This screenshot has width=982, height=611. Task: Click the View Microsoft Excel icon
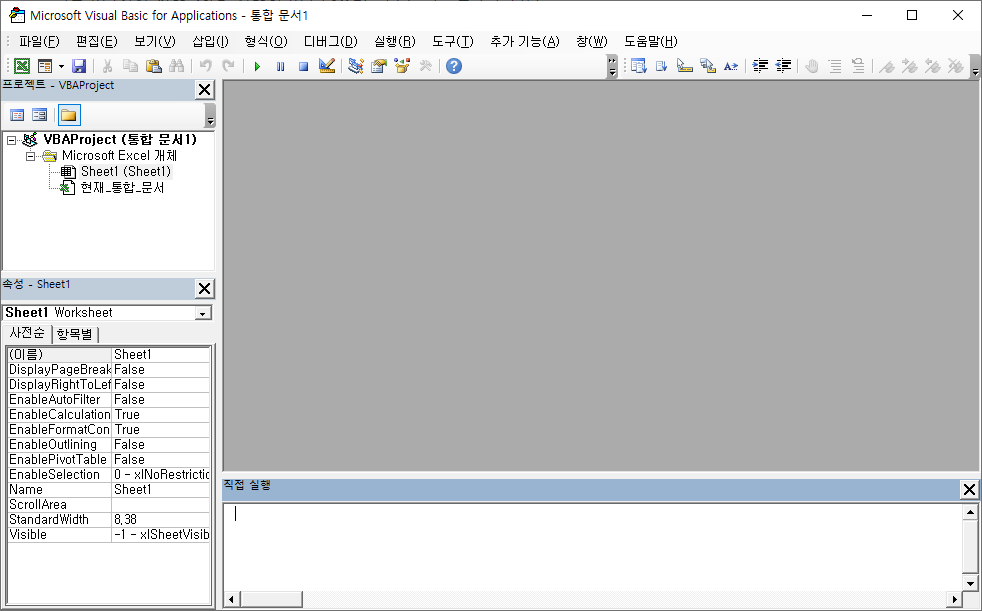coord(22,66)
